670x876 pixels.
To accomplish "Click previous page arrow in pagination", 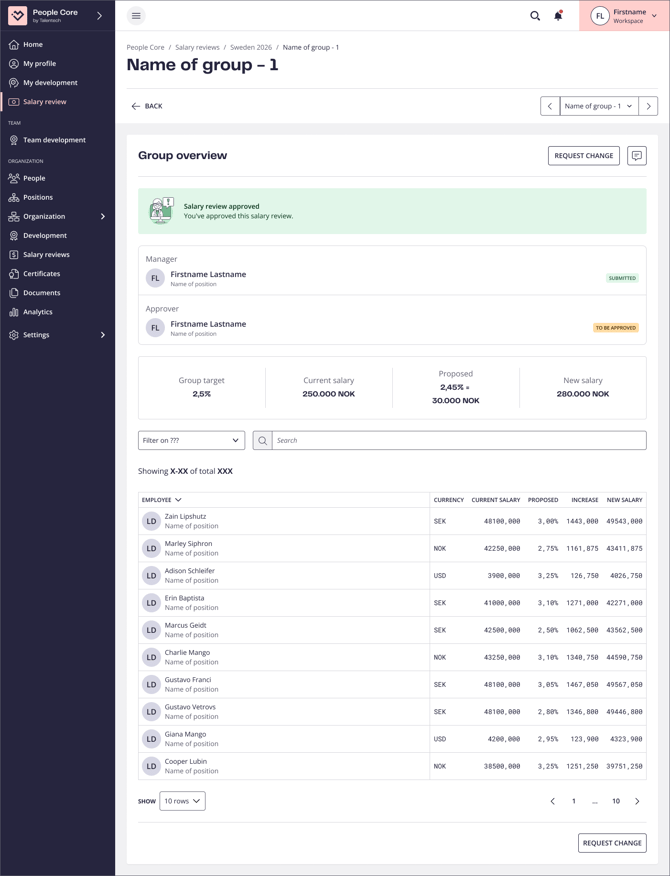I will point(552,801).
